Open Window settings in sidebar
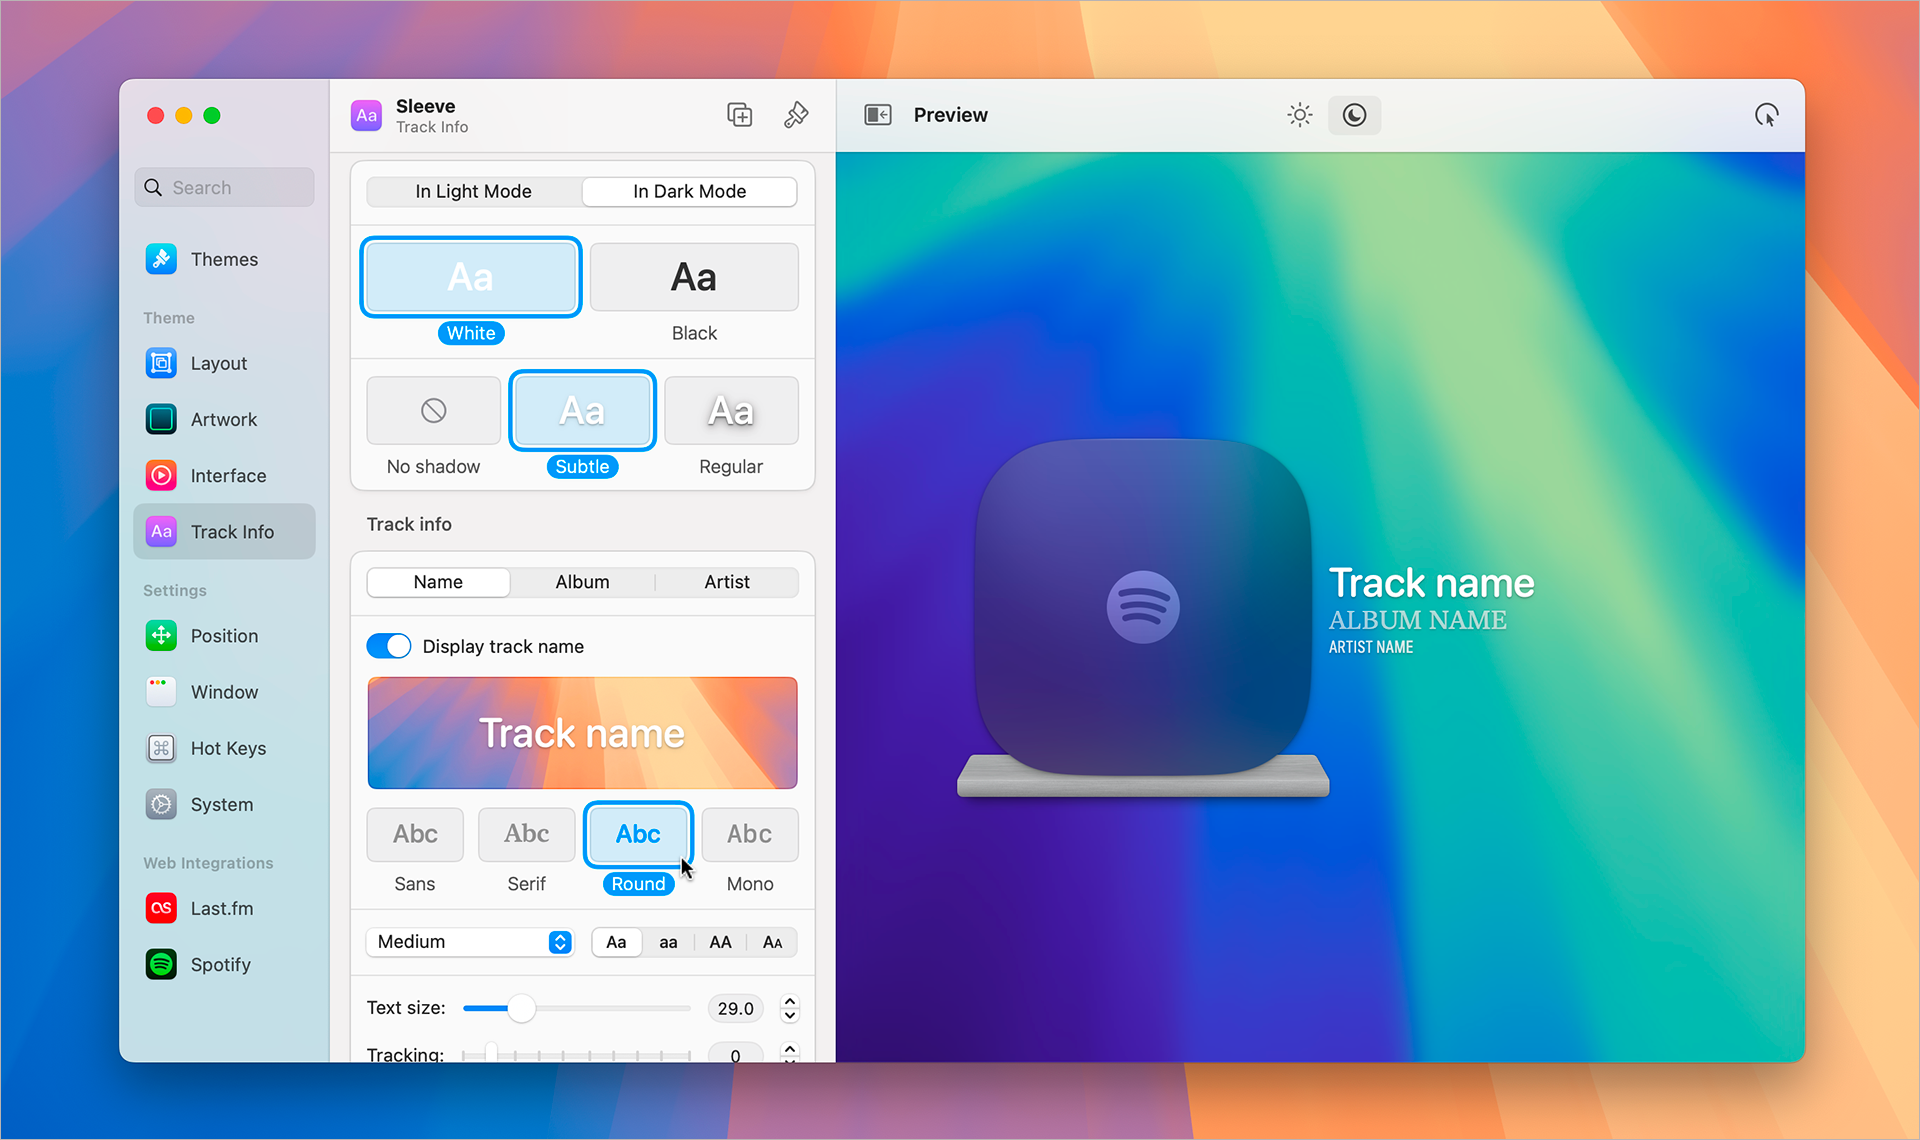The height and width of the screenshot is (1140, 1920). click(224, 691)
